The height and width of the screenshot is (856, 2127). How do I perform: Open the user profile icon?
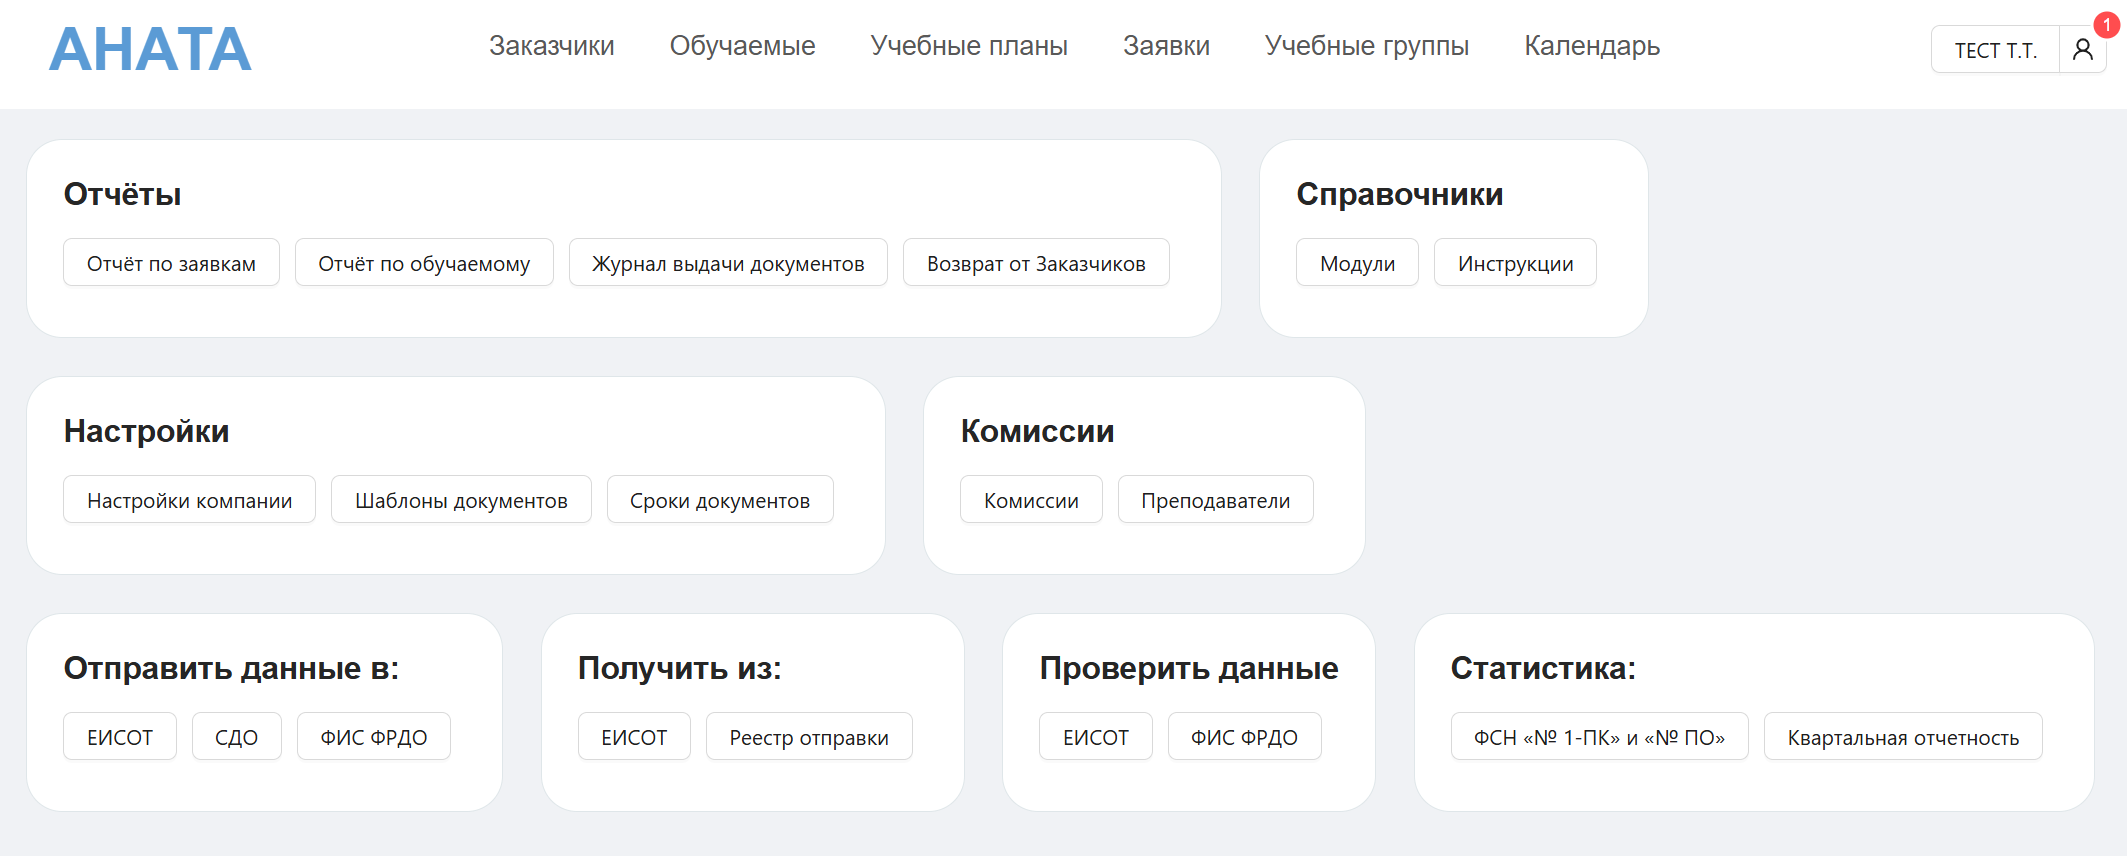click(2083, 49)
